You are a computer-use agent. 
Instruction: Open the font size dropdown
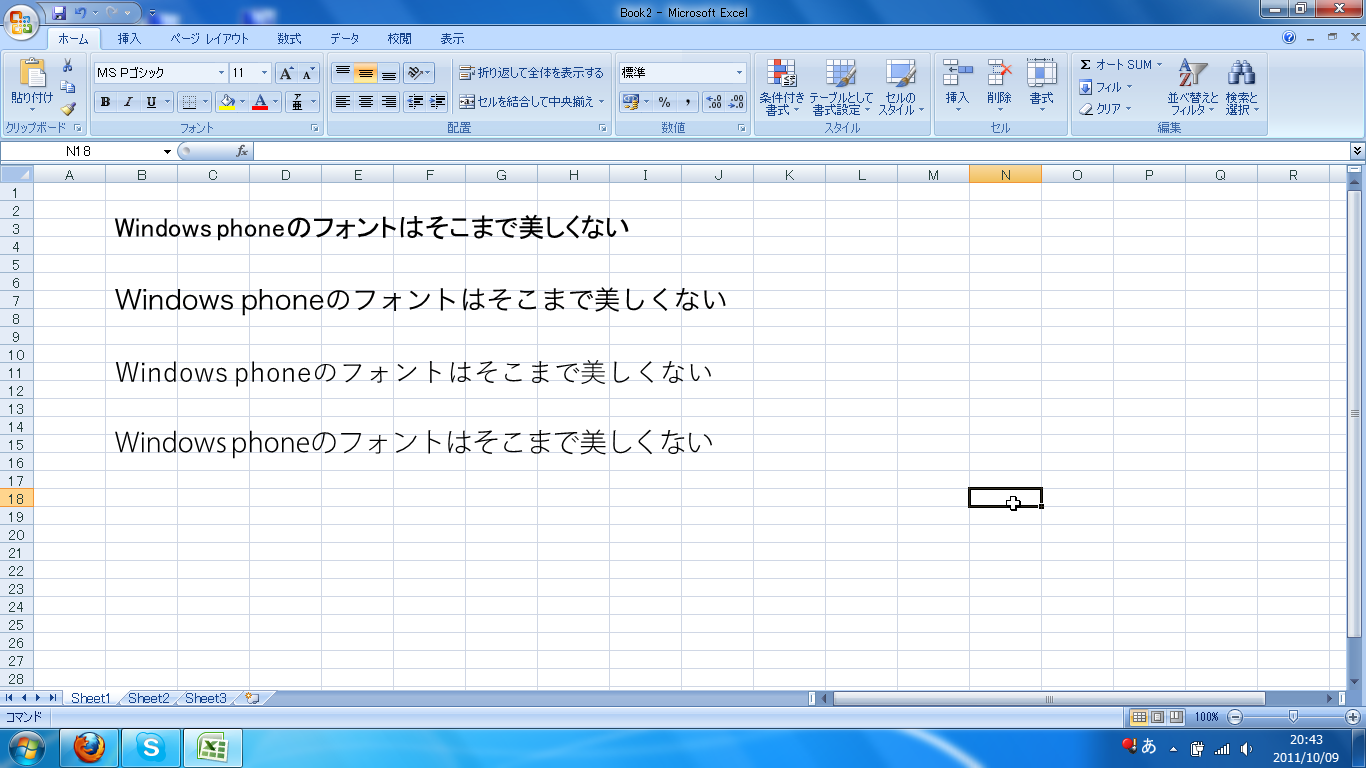coord(264,73)
